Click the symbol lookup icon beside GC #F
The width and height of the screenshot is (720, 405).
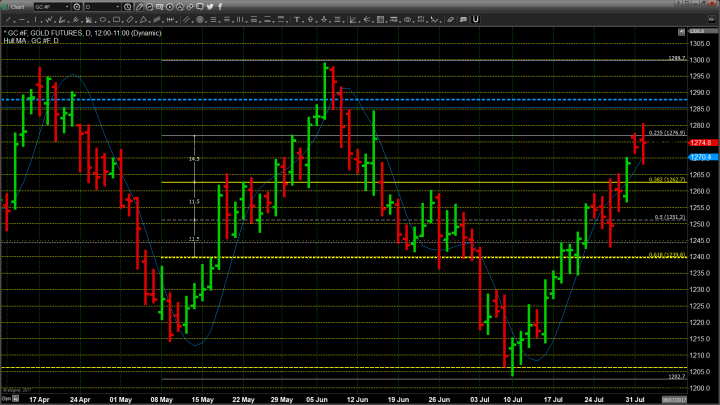[77, 7]
